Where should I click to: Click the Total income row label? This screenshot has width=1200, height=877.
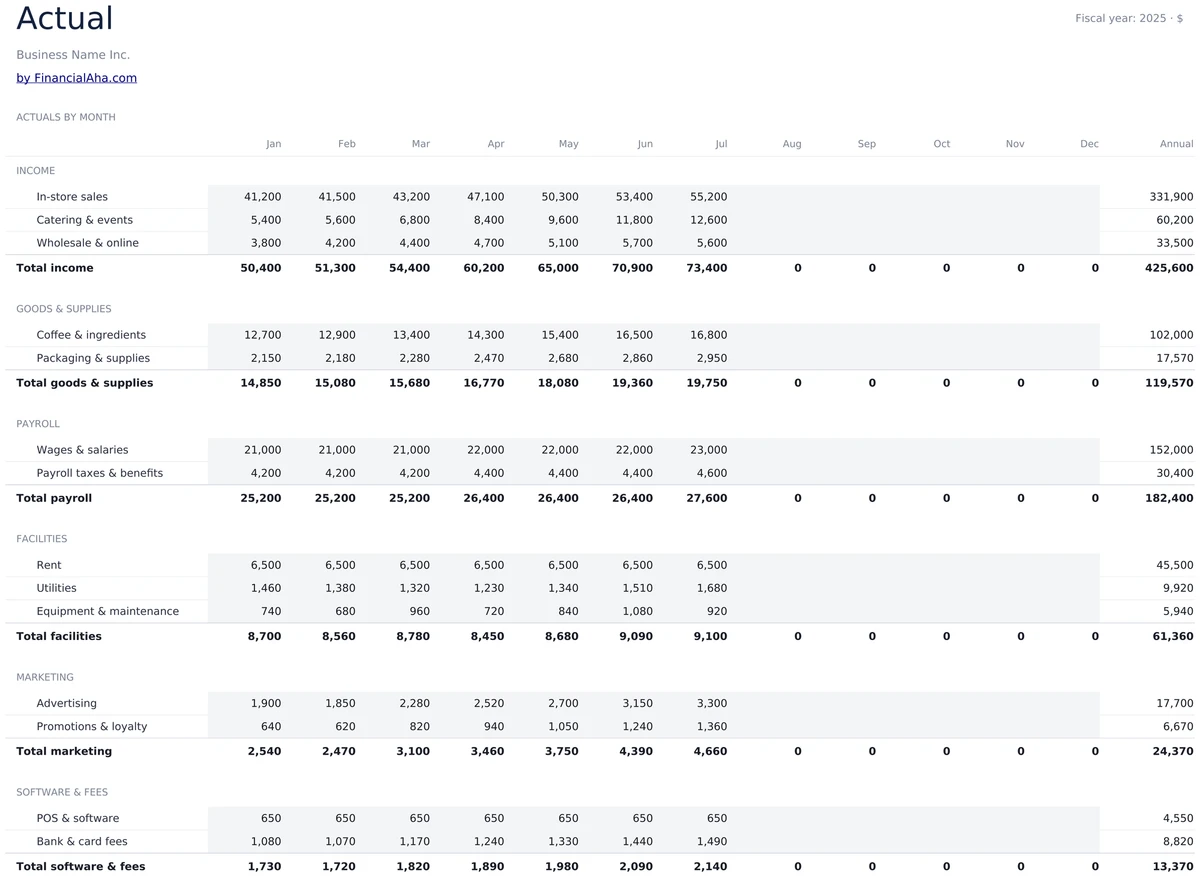pyautogui.click(x=55, y=268)
